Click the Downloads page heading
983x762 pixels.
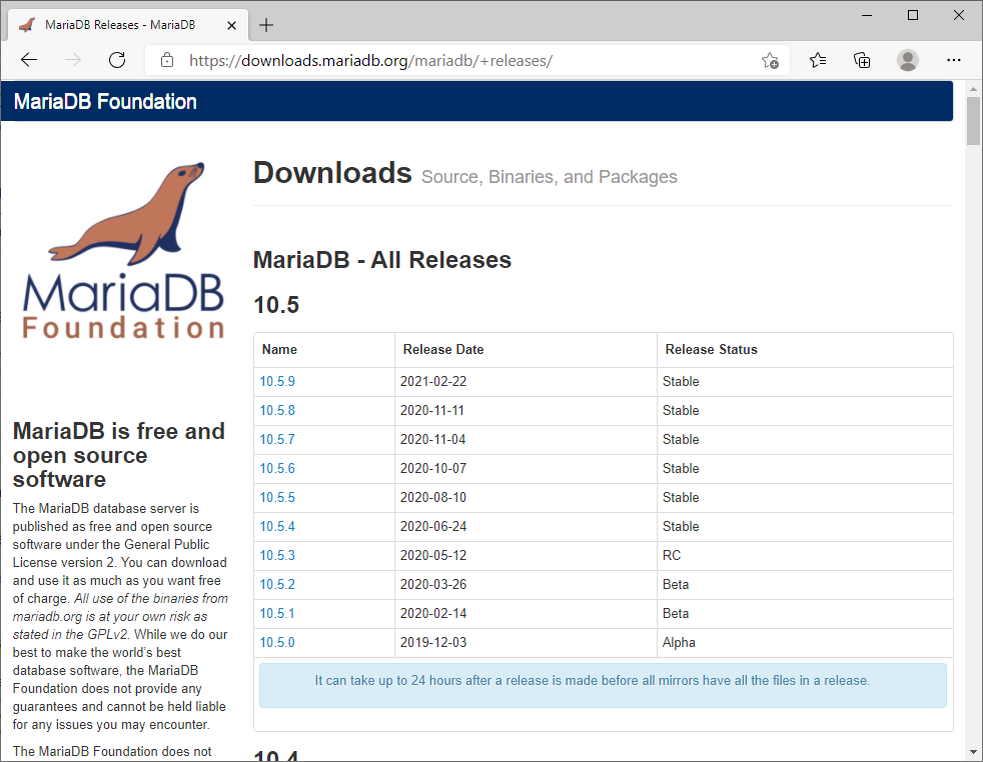click(332, 172)
